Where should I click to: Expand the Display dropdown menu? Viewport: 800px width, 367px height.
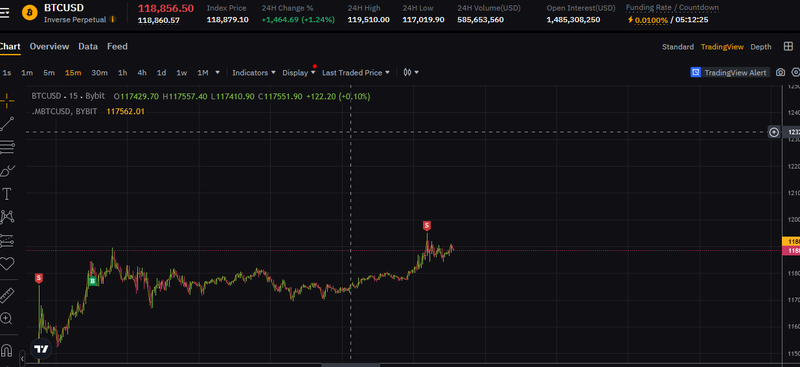pos(299,72)
